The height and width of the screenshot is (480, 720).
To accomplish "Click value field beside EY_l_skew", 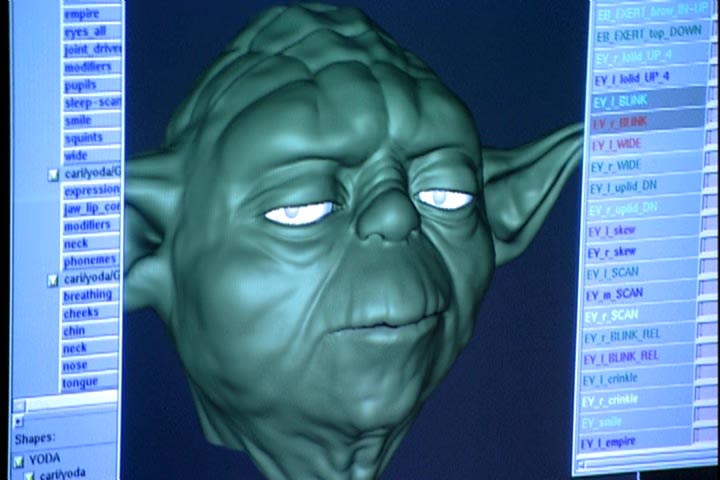I will click(x=710, y=224).
